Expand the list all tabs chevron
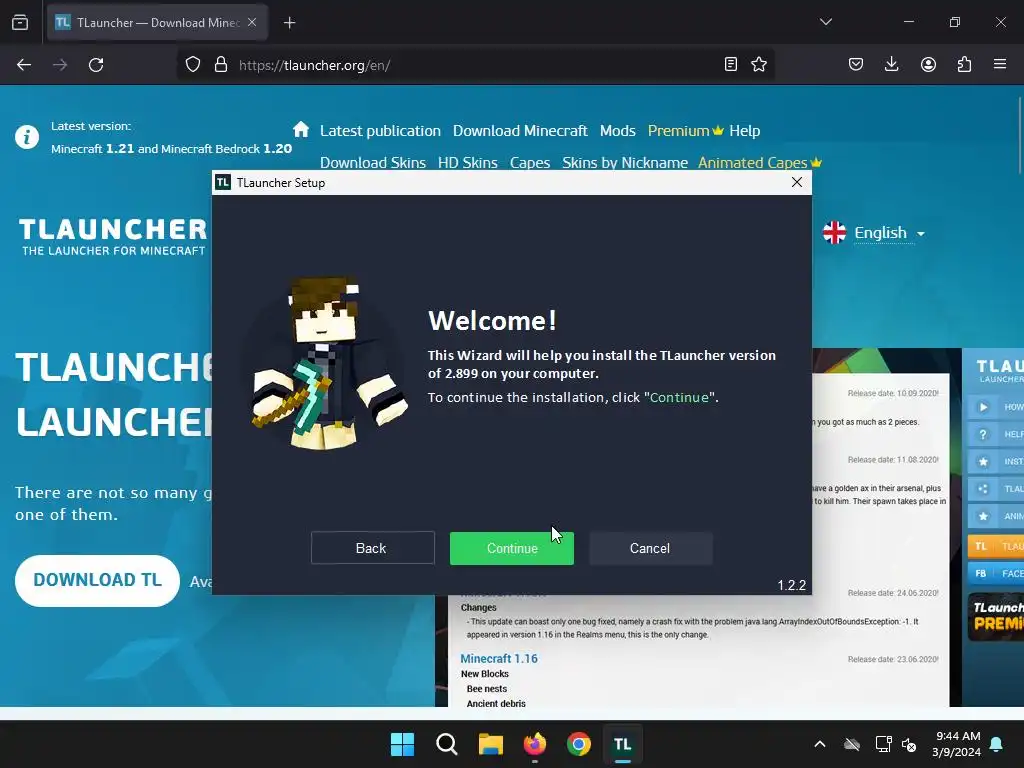This screenshot has height=768, width=1024. [x=825, y=22]
